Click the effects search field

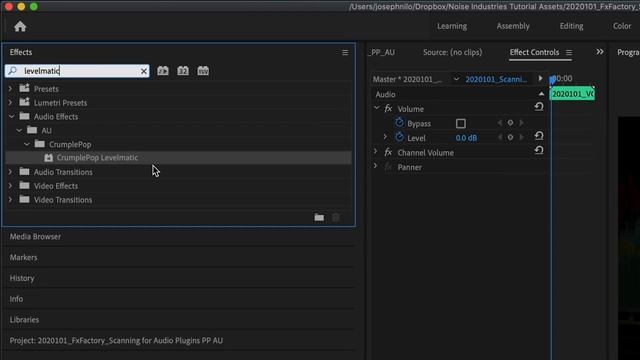pos(77,71)
